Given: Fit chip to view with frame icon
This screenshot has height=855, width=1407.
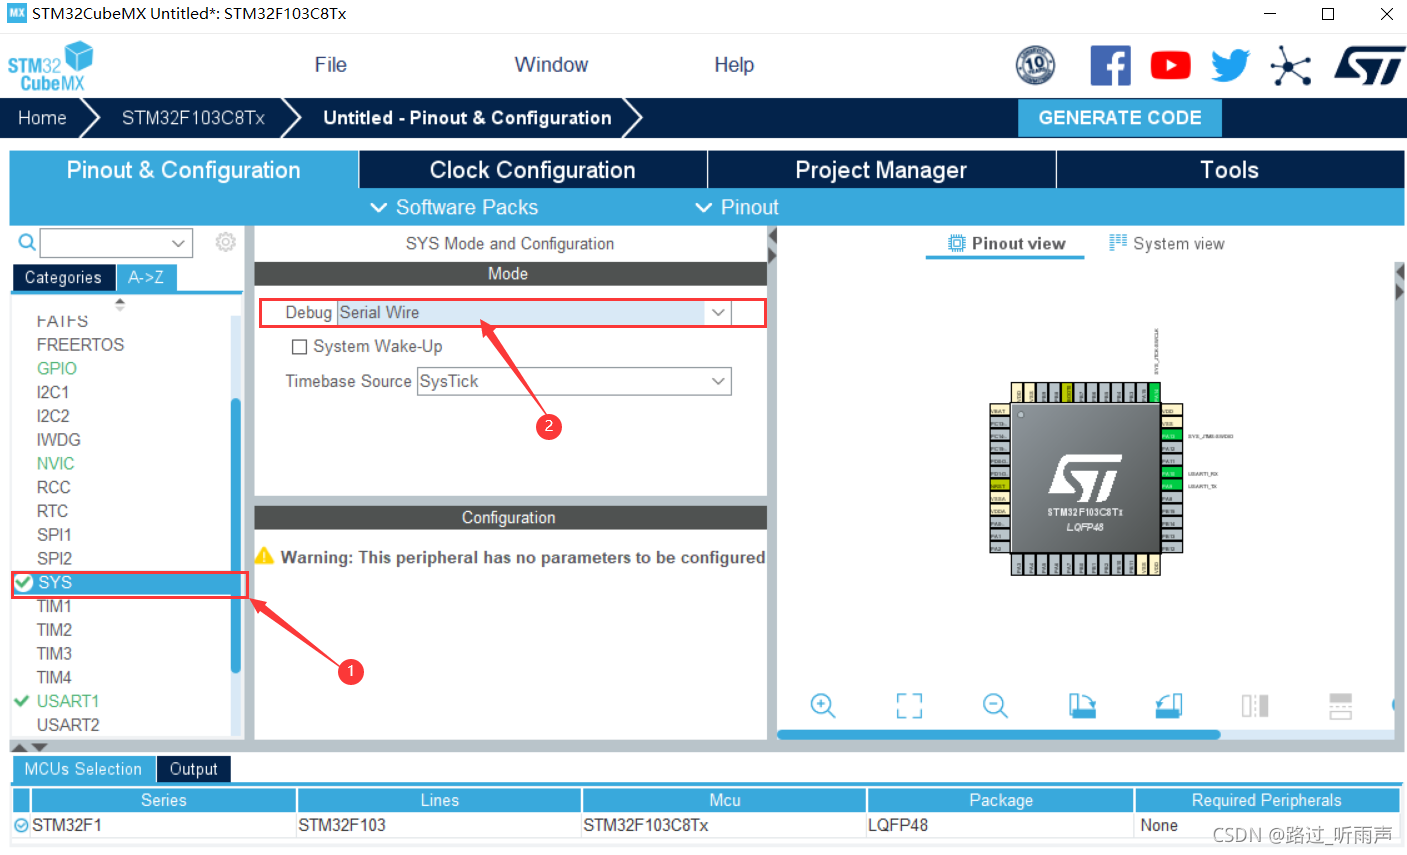Looking at the screenshot, I should tap(909, 706).
